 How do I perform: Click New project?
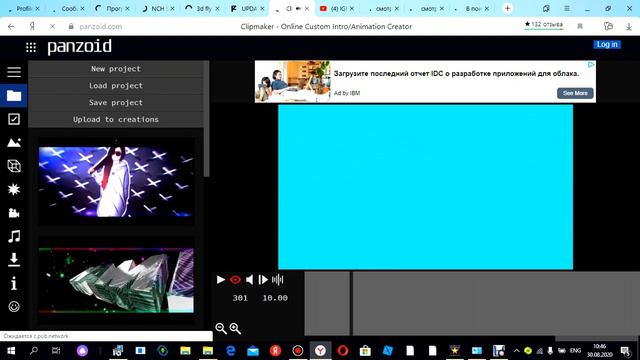[x=116, y=69]
